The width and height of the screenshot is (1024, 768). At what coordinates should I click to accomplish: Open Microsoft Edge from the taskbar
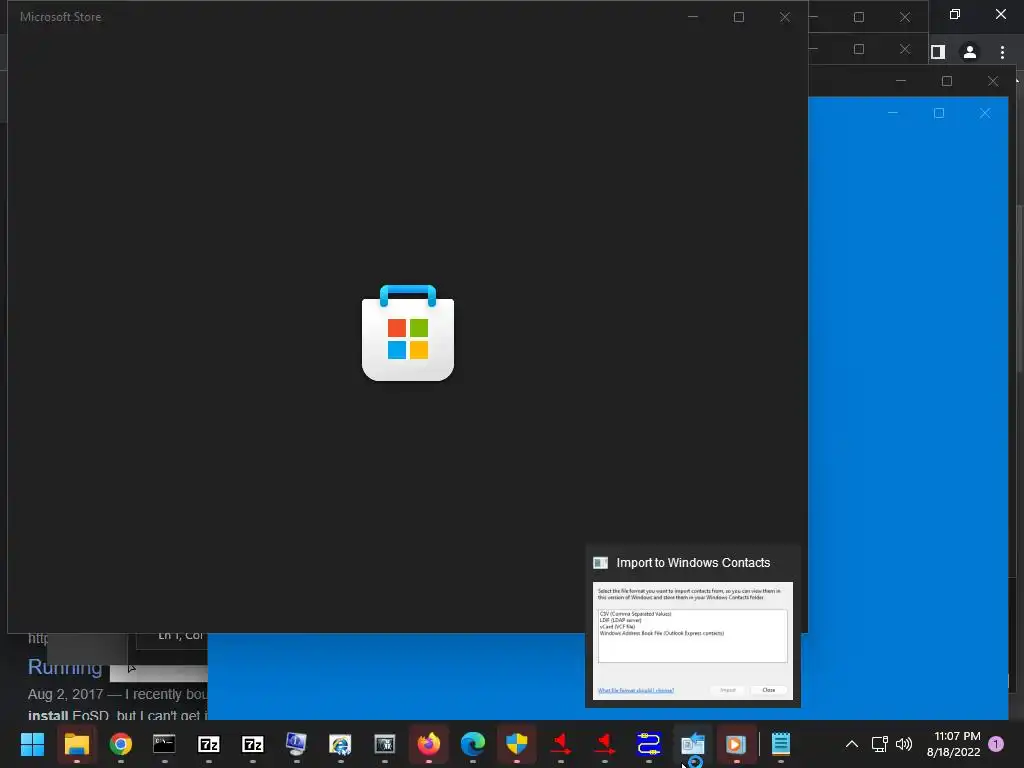(x=473, y=744)
